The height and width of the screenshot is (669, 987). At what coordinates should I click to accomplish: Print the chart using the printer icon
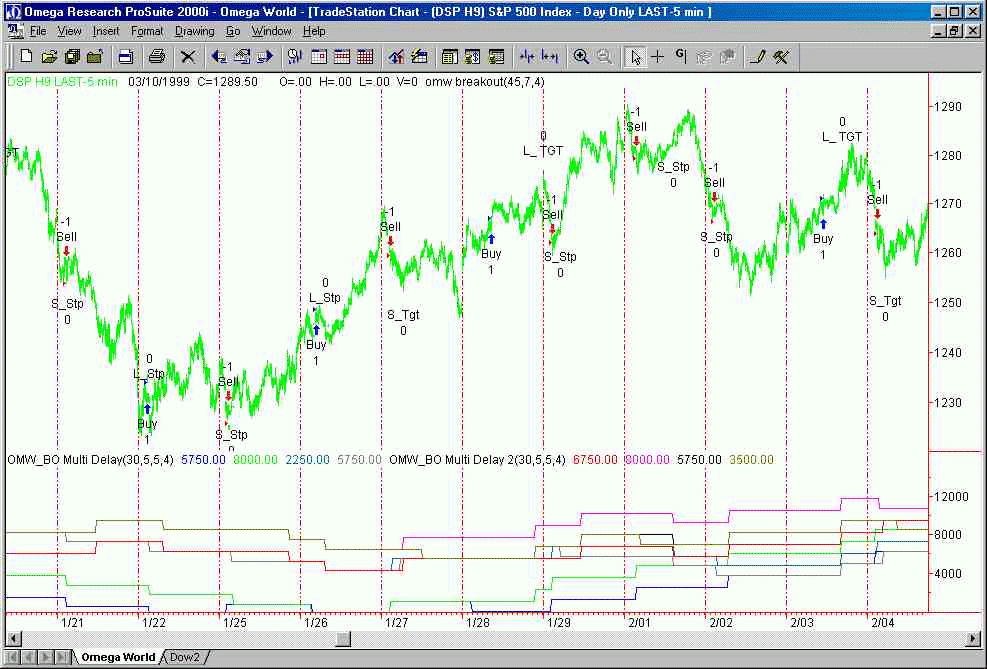click(157, 57)
